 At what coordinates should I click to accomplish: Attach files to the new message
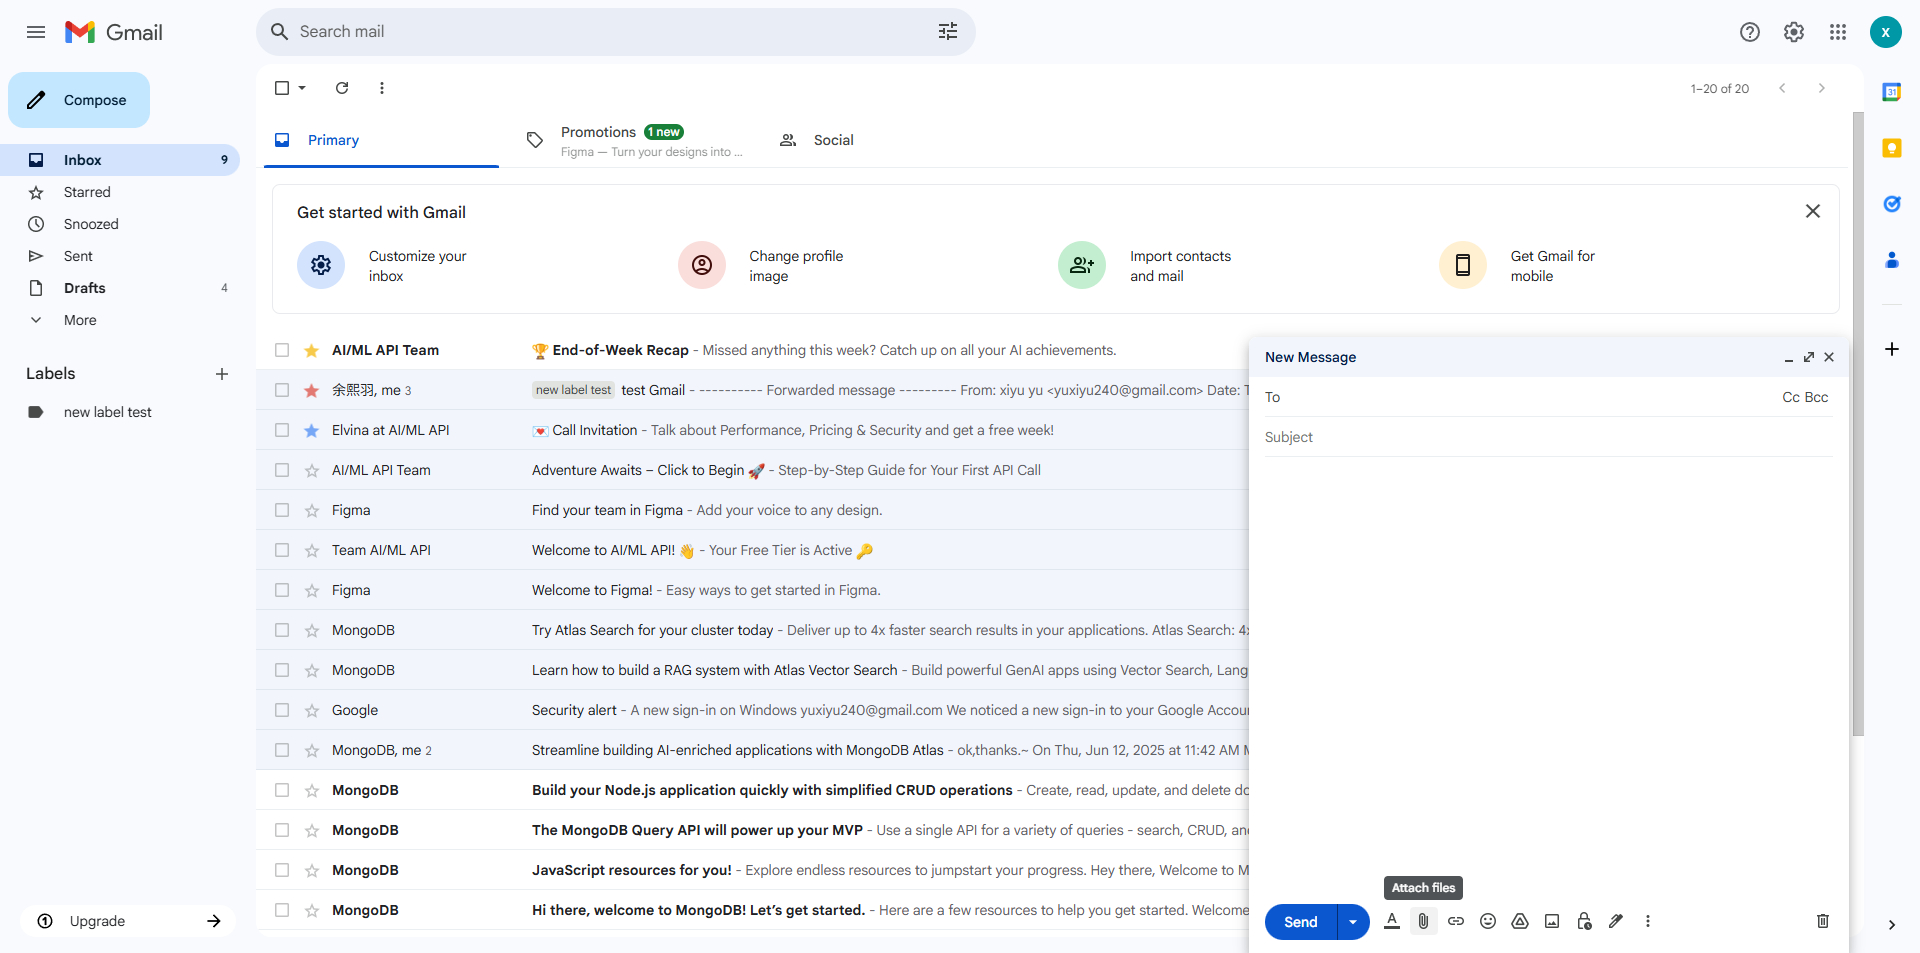coord(1424,922)
